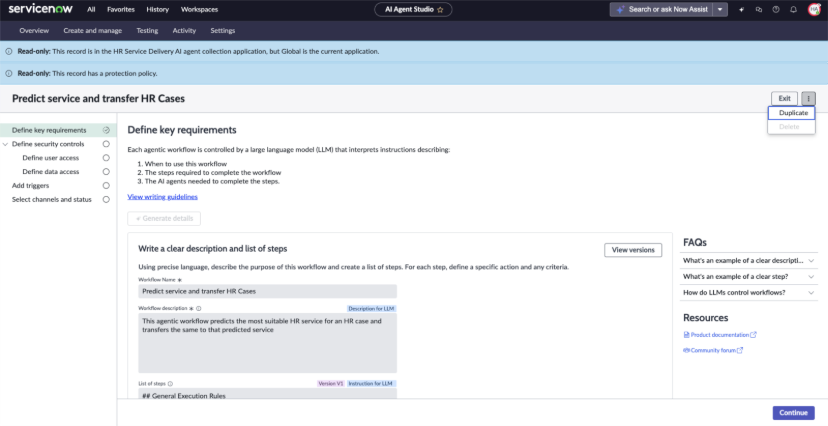Choose Duplicate from the dropdown menu
Image resolution: width=828 pixels, height=426 pixels.
(792, 113)
